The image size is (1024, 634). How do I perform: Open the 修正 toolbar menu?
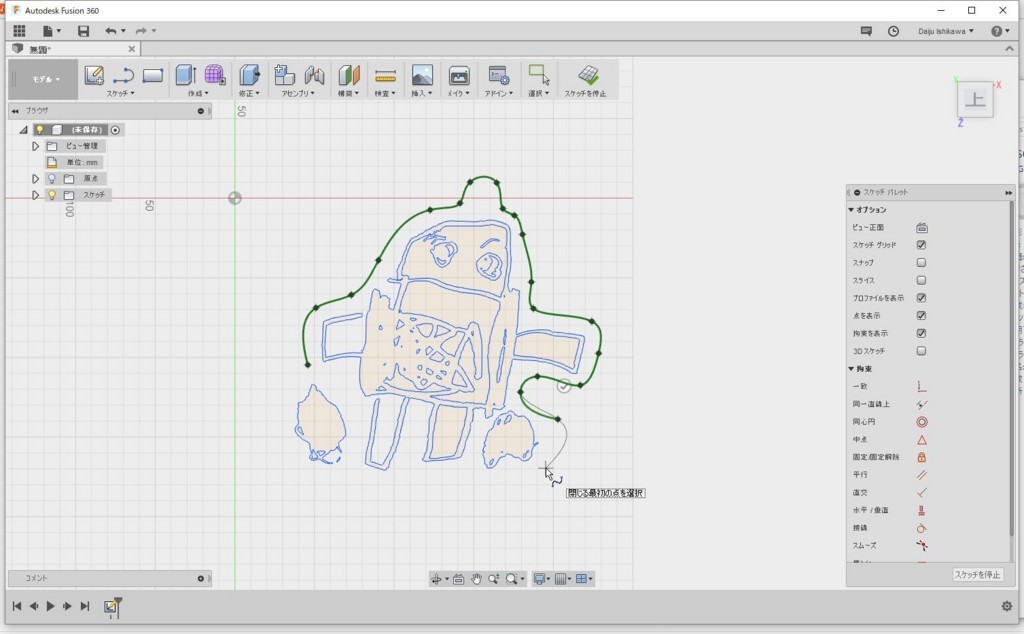click(249, 93)
